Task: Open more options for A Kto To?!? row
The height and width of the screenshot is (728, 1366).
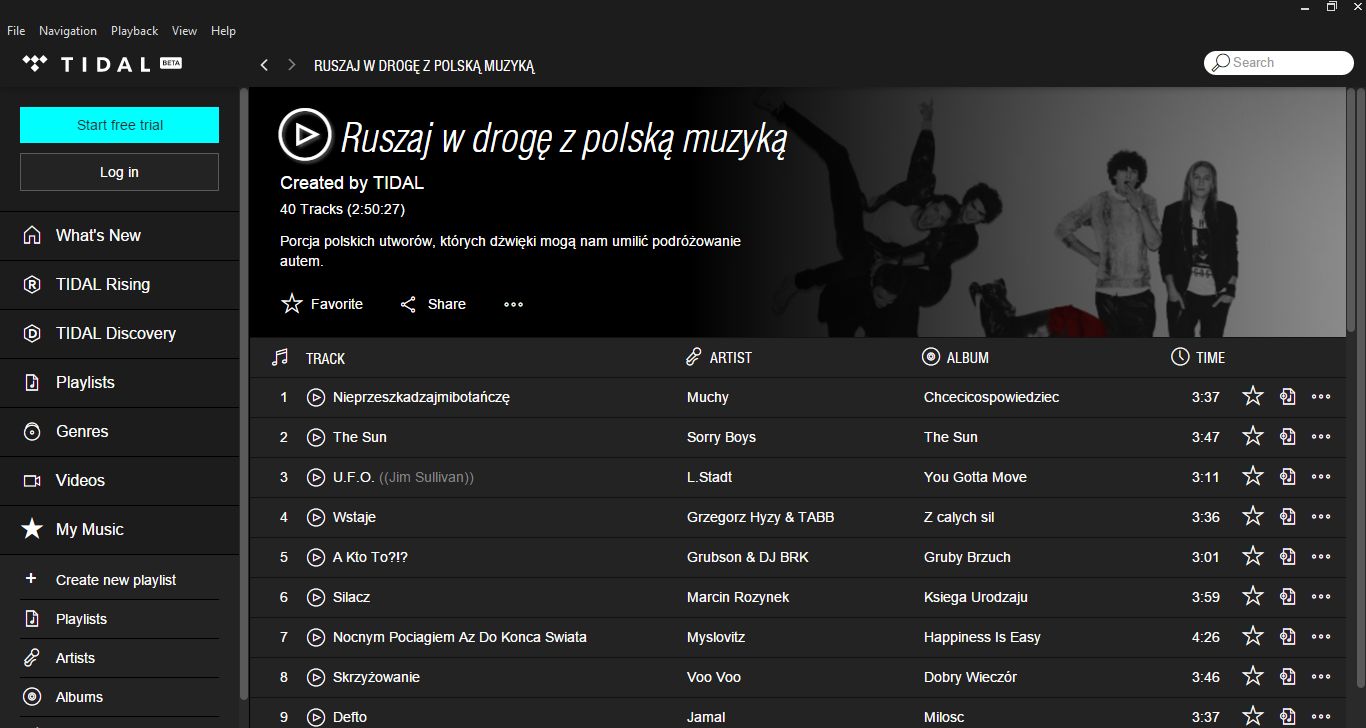Action: tap(1321, 557)
